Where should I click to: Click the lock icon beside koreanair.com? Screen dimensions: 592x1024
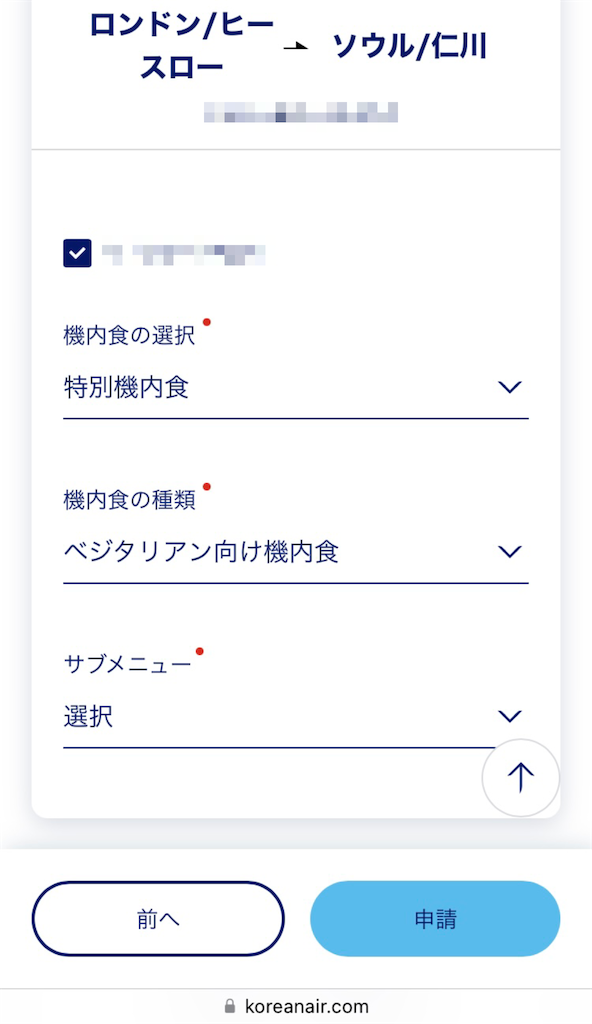229,1006
